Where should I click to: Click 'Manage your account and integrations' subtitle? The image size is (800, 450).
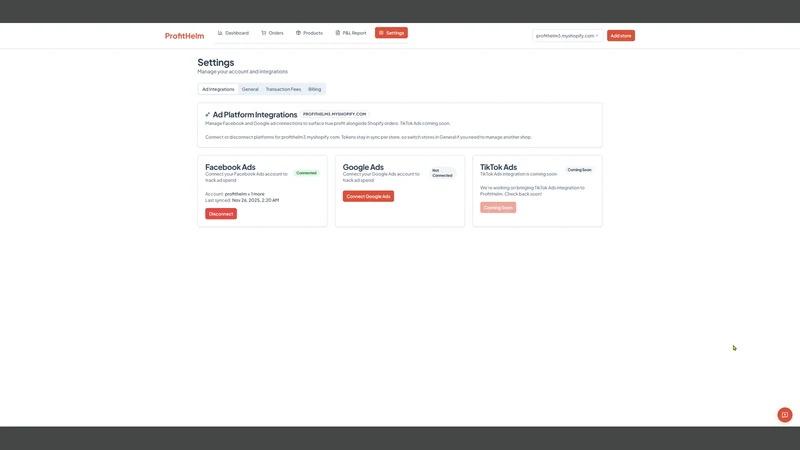click(x=242, y=71)
